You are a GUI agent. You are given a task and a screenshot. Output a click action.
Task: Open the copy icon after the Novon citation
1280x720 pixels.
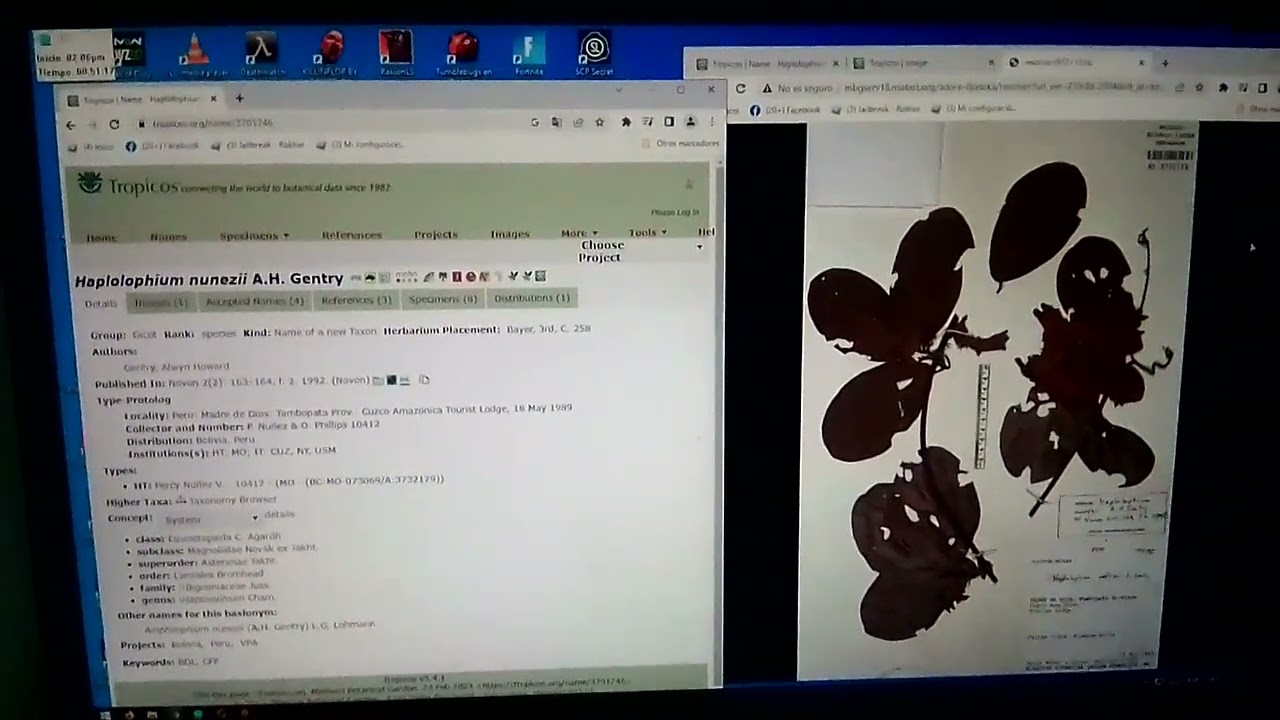[x=424, y=380]
